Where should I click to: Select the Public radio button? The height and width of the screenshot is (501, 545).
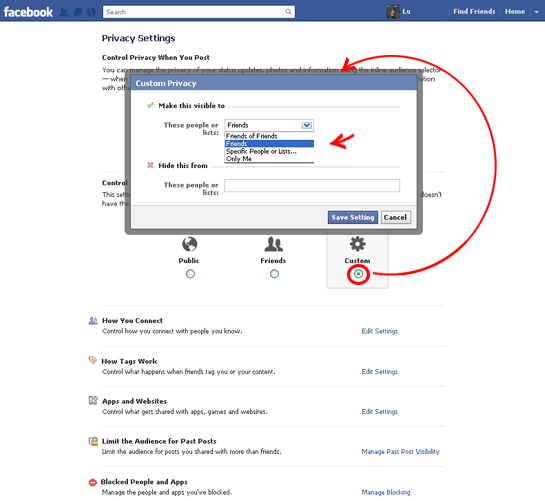click(x=190, y=274)
